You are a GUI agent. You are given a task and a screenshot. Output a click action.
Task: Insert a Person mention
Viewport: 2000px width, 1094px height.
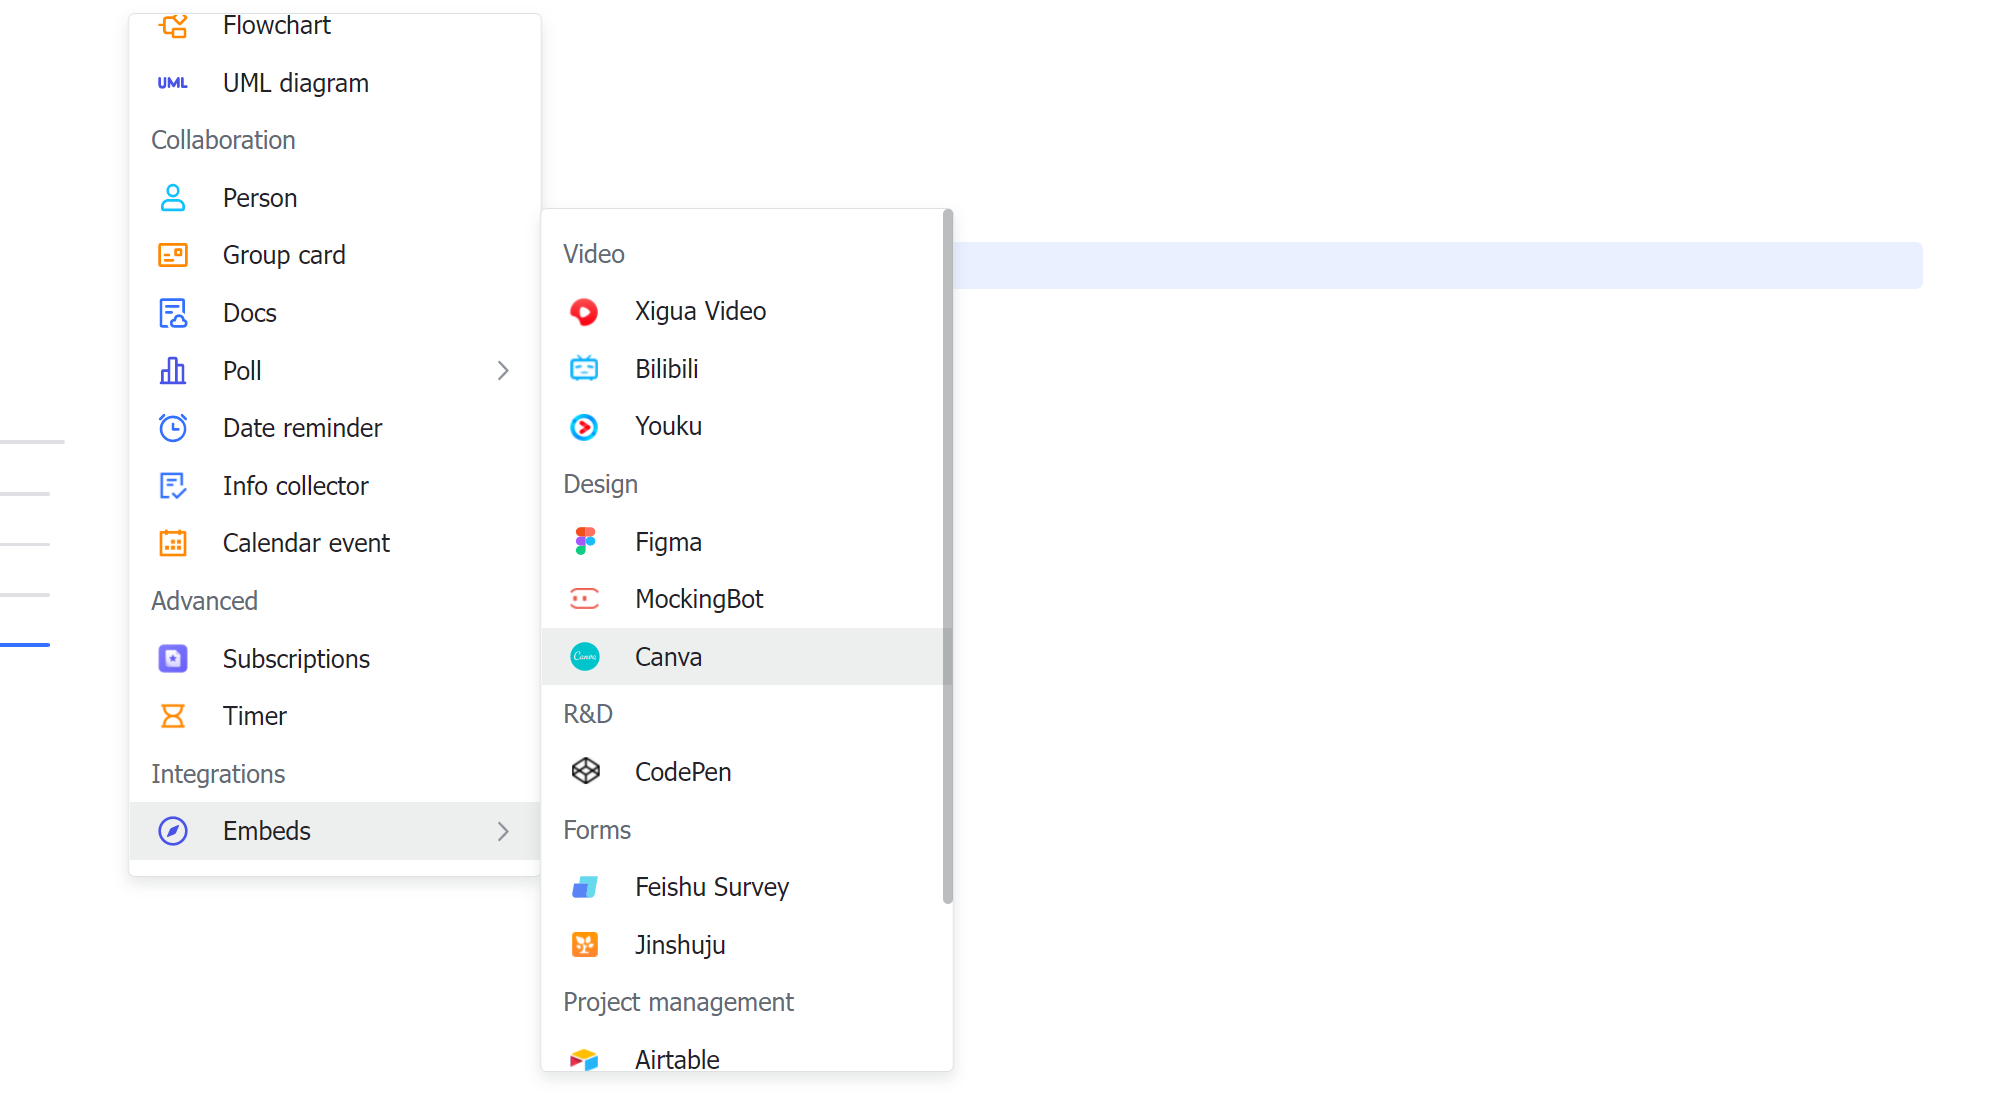(259, 197)
